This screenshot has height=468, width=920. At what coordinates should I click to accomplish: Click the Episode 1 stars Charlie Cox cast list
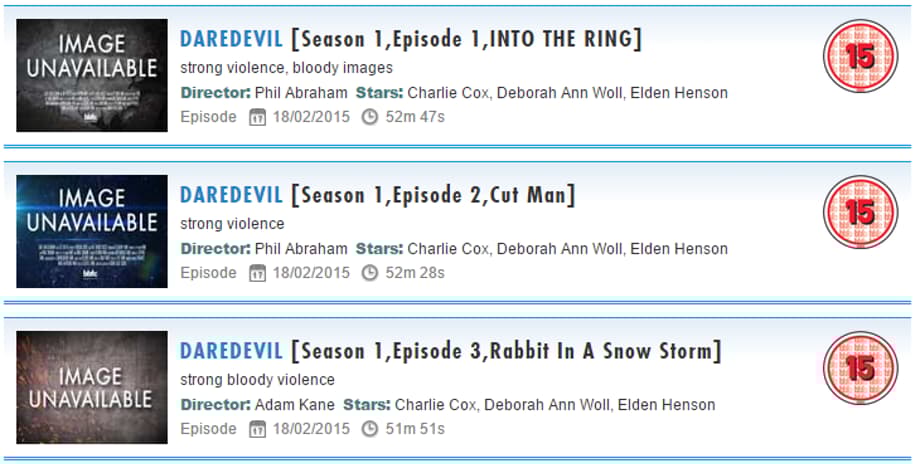click(567, 93)
